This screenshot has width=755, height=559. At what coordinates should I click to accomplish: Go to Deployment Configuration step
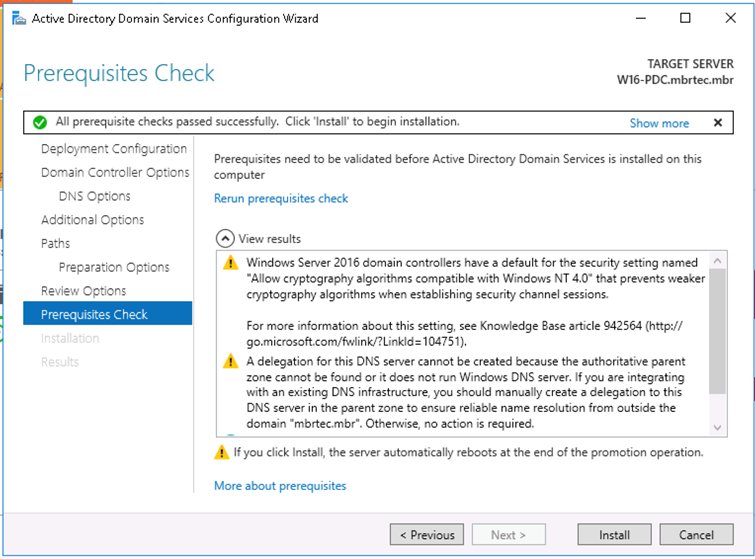point(114,149)
